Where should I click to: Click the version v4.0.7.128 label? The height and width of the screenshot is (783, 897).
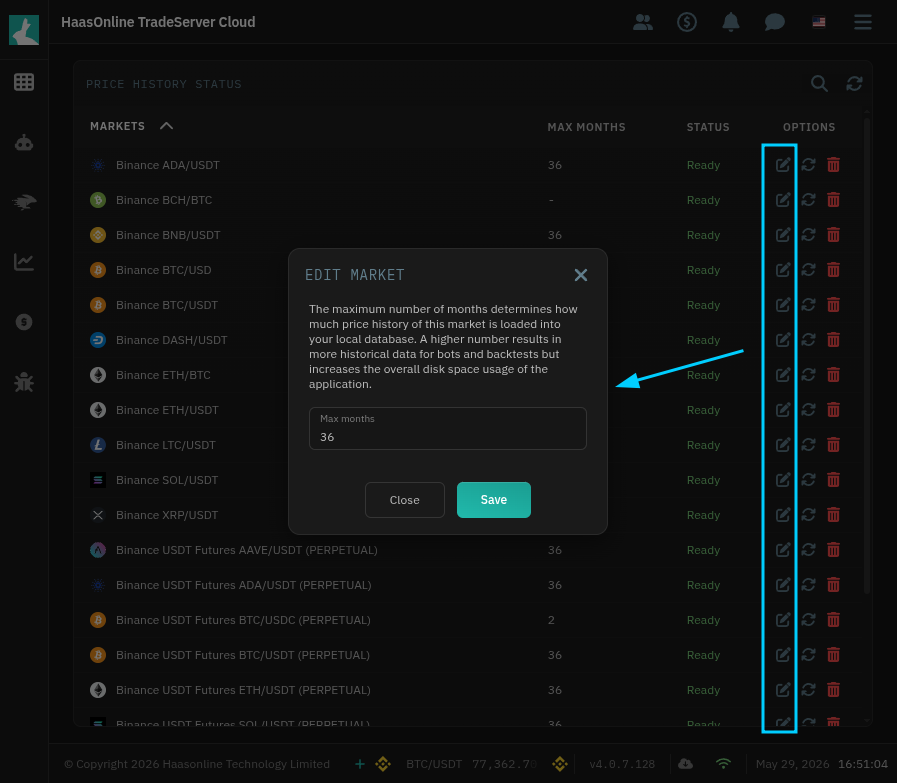click(622, 764)
